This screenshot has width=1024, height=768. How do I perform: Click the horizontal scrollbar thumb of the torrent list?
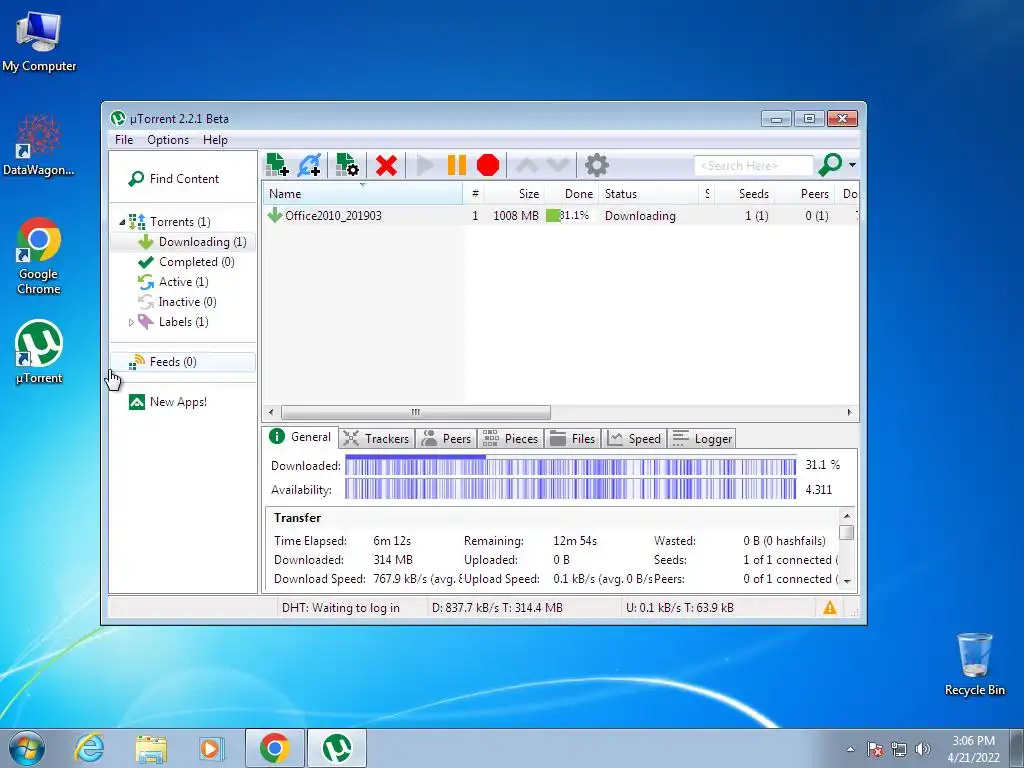click(x=415, y=412)
